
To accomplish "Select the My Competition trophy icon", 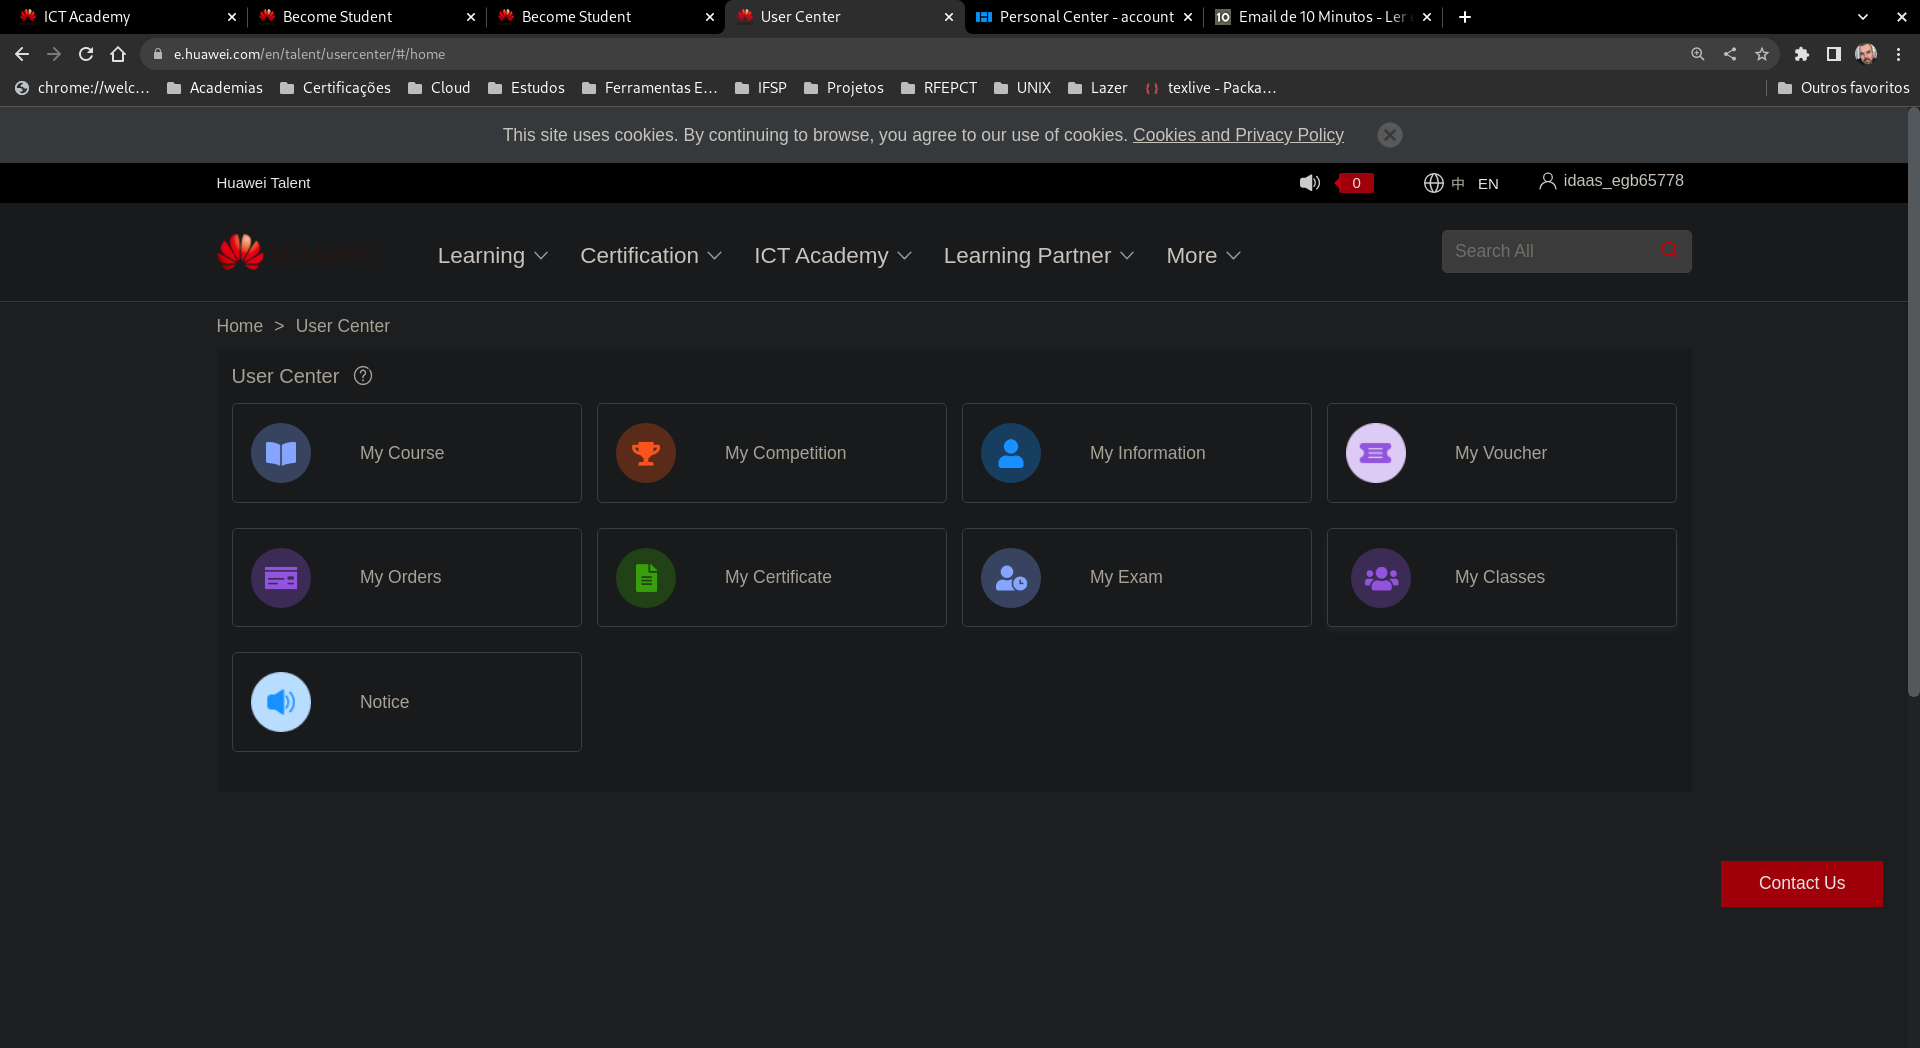I will [646, 452].
